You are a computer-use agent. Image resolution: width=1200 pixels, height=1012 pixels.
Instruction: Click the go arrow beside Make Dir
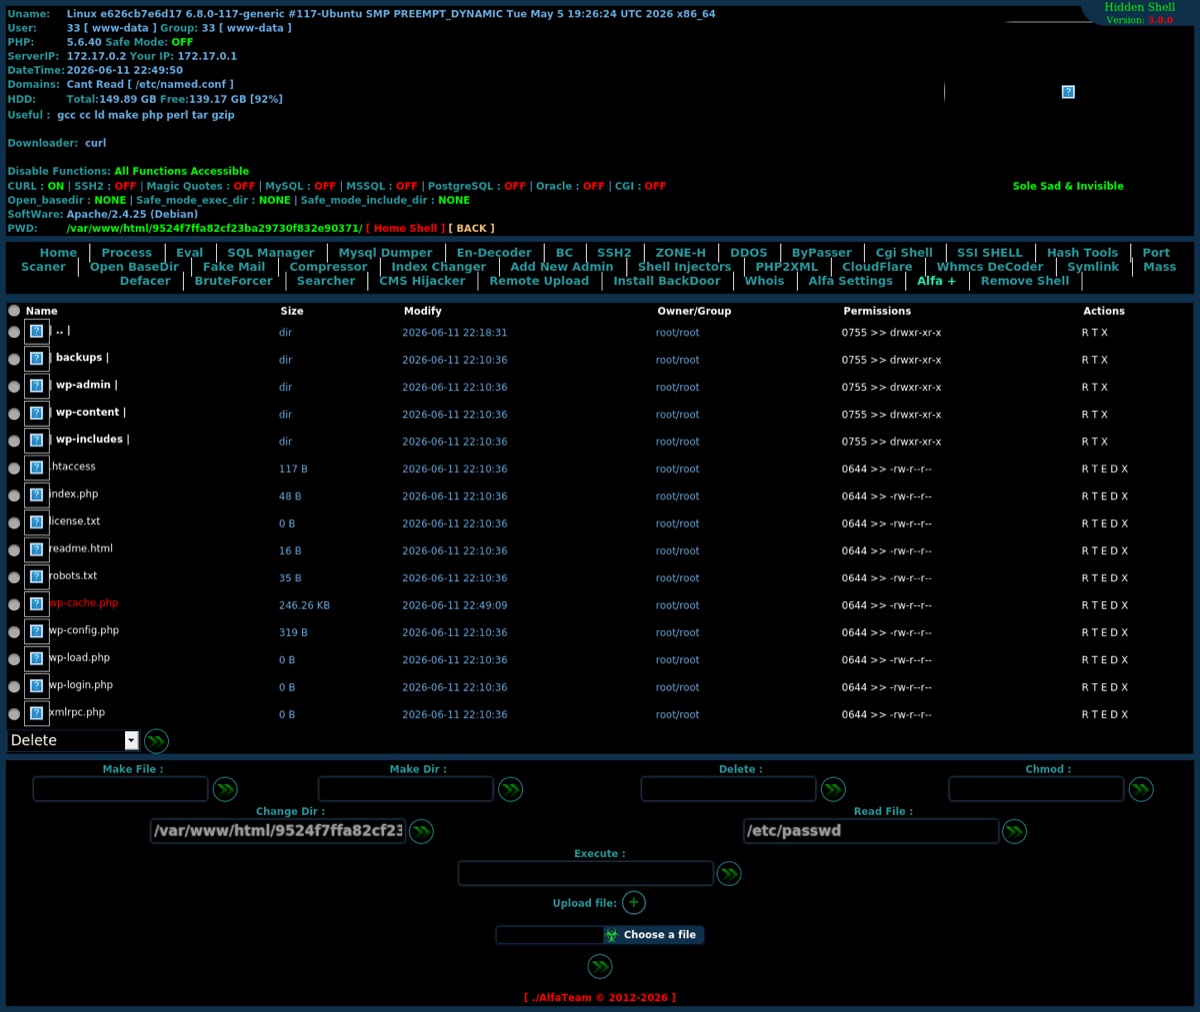point(511,789)
